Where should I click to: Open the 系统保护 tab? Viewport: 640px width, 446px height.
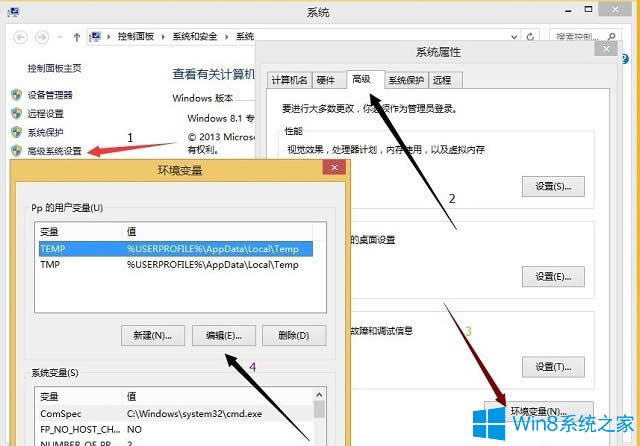pos(406,80)
